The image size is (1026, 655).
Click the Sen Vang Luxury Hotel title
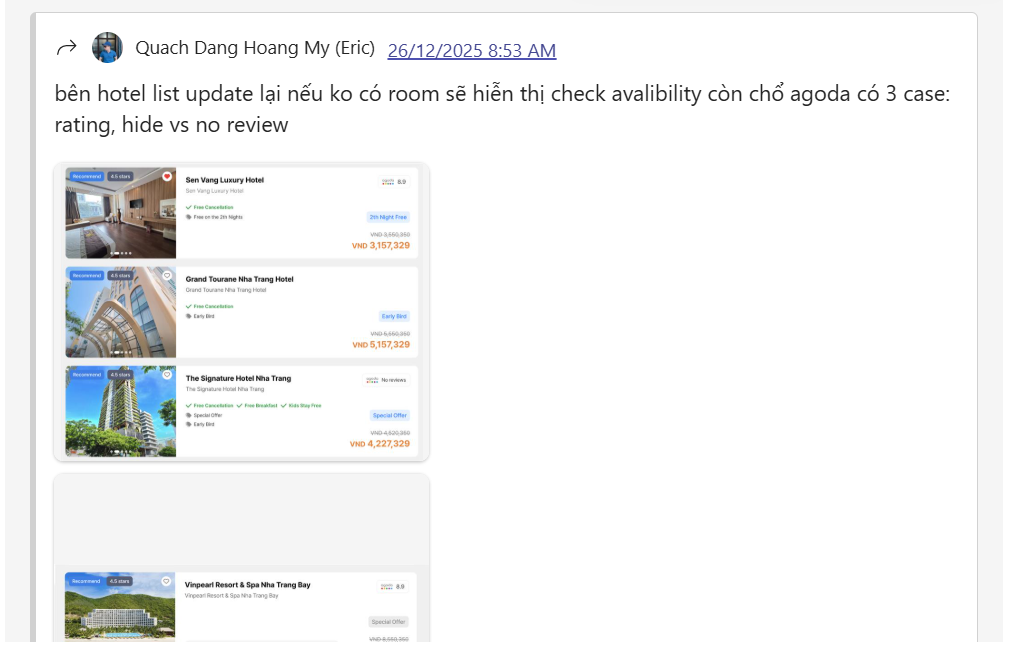[224, 180]
